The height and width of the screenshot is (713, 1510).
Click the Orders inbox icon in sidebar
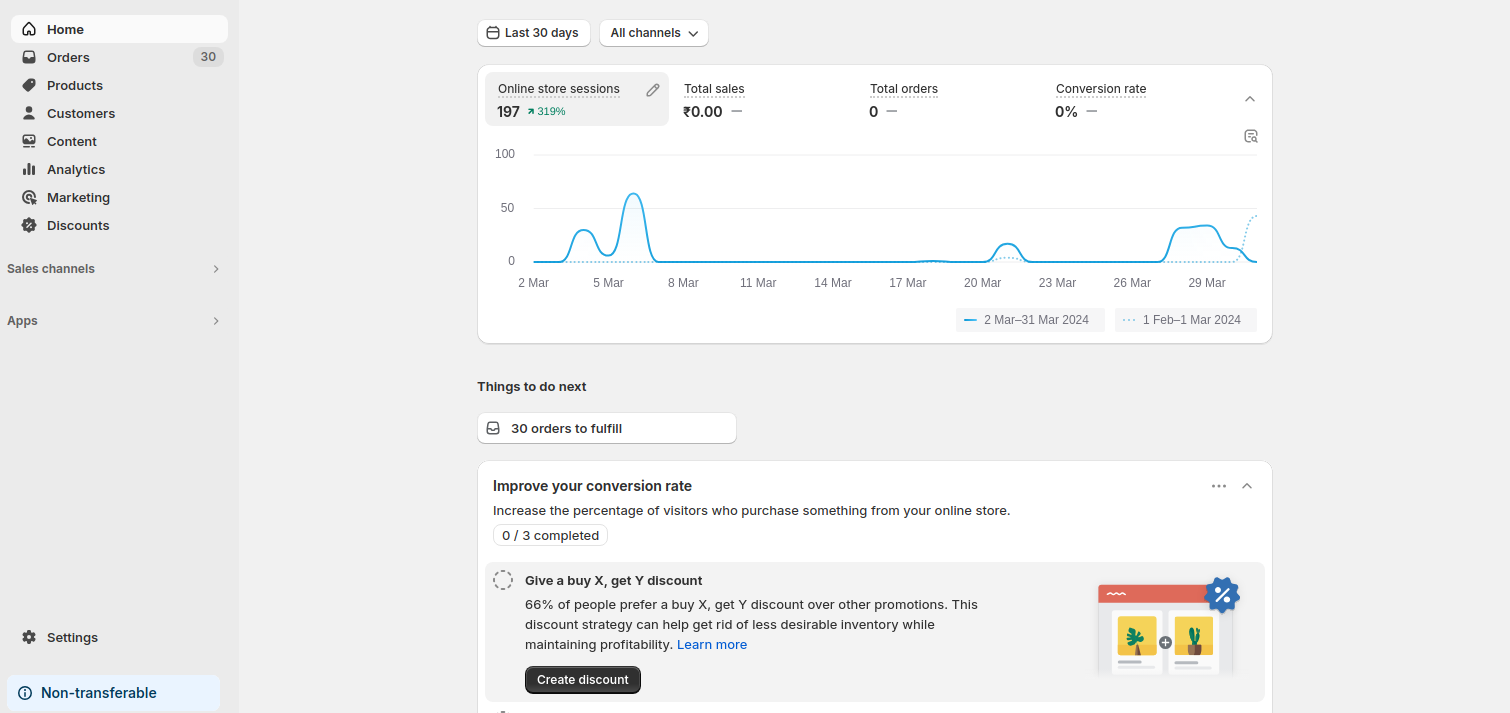[x=29, y=58]
